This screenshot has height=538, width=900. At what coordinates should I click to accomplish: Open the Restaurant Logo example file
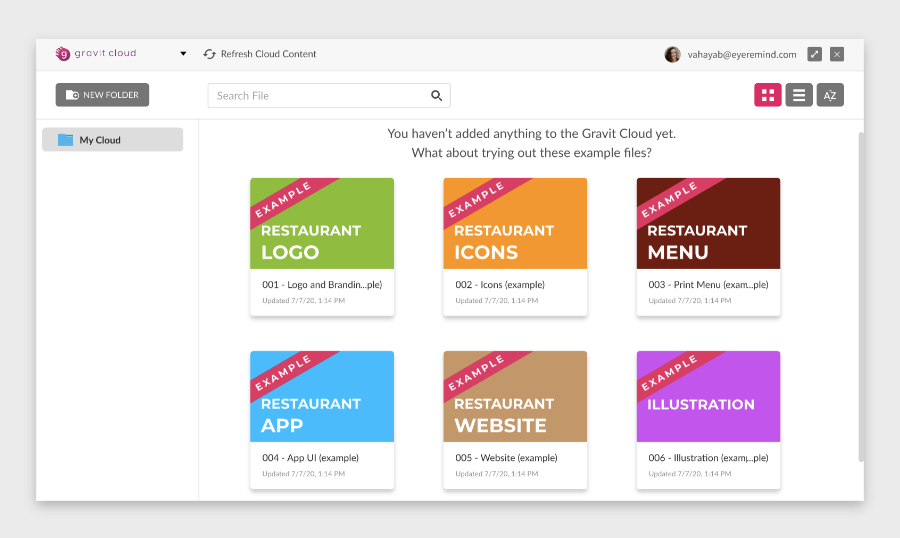(x=321, y=224)
